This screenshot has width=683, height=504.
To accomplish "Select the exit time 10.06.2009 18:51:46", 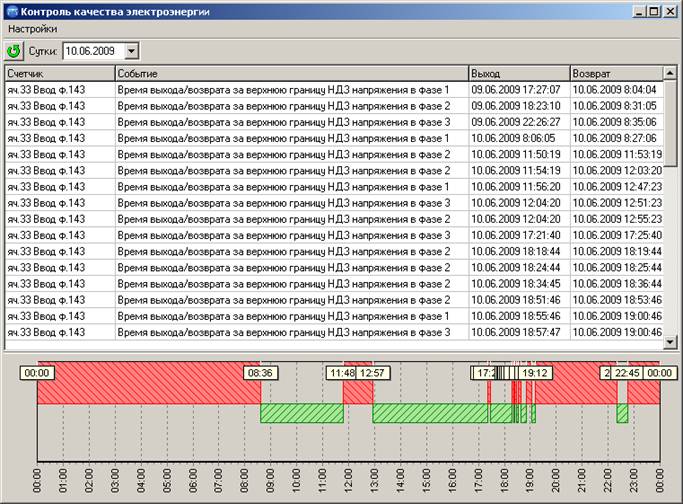I will 516,300.
